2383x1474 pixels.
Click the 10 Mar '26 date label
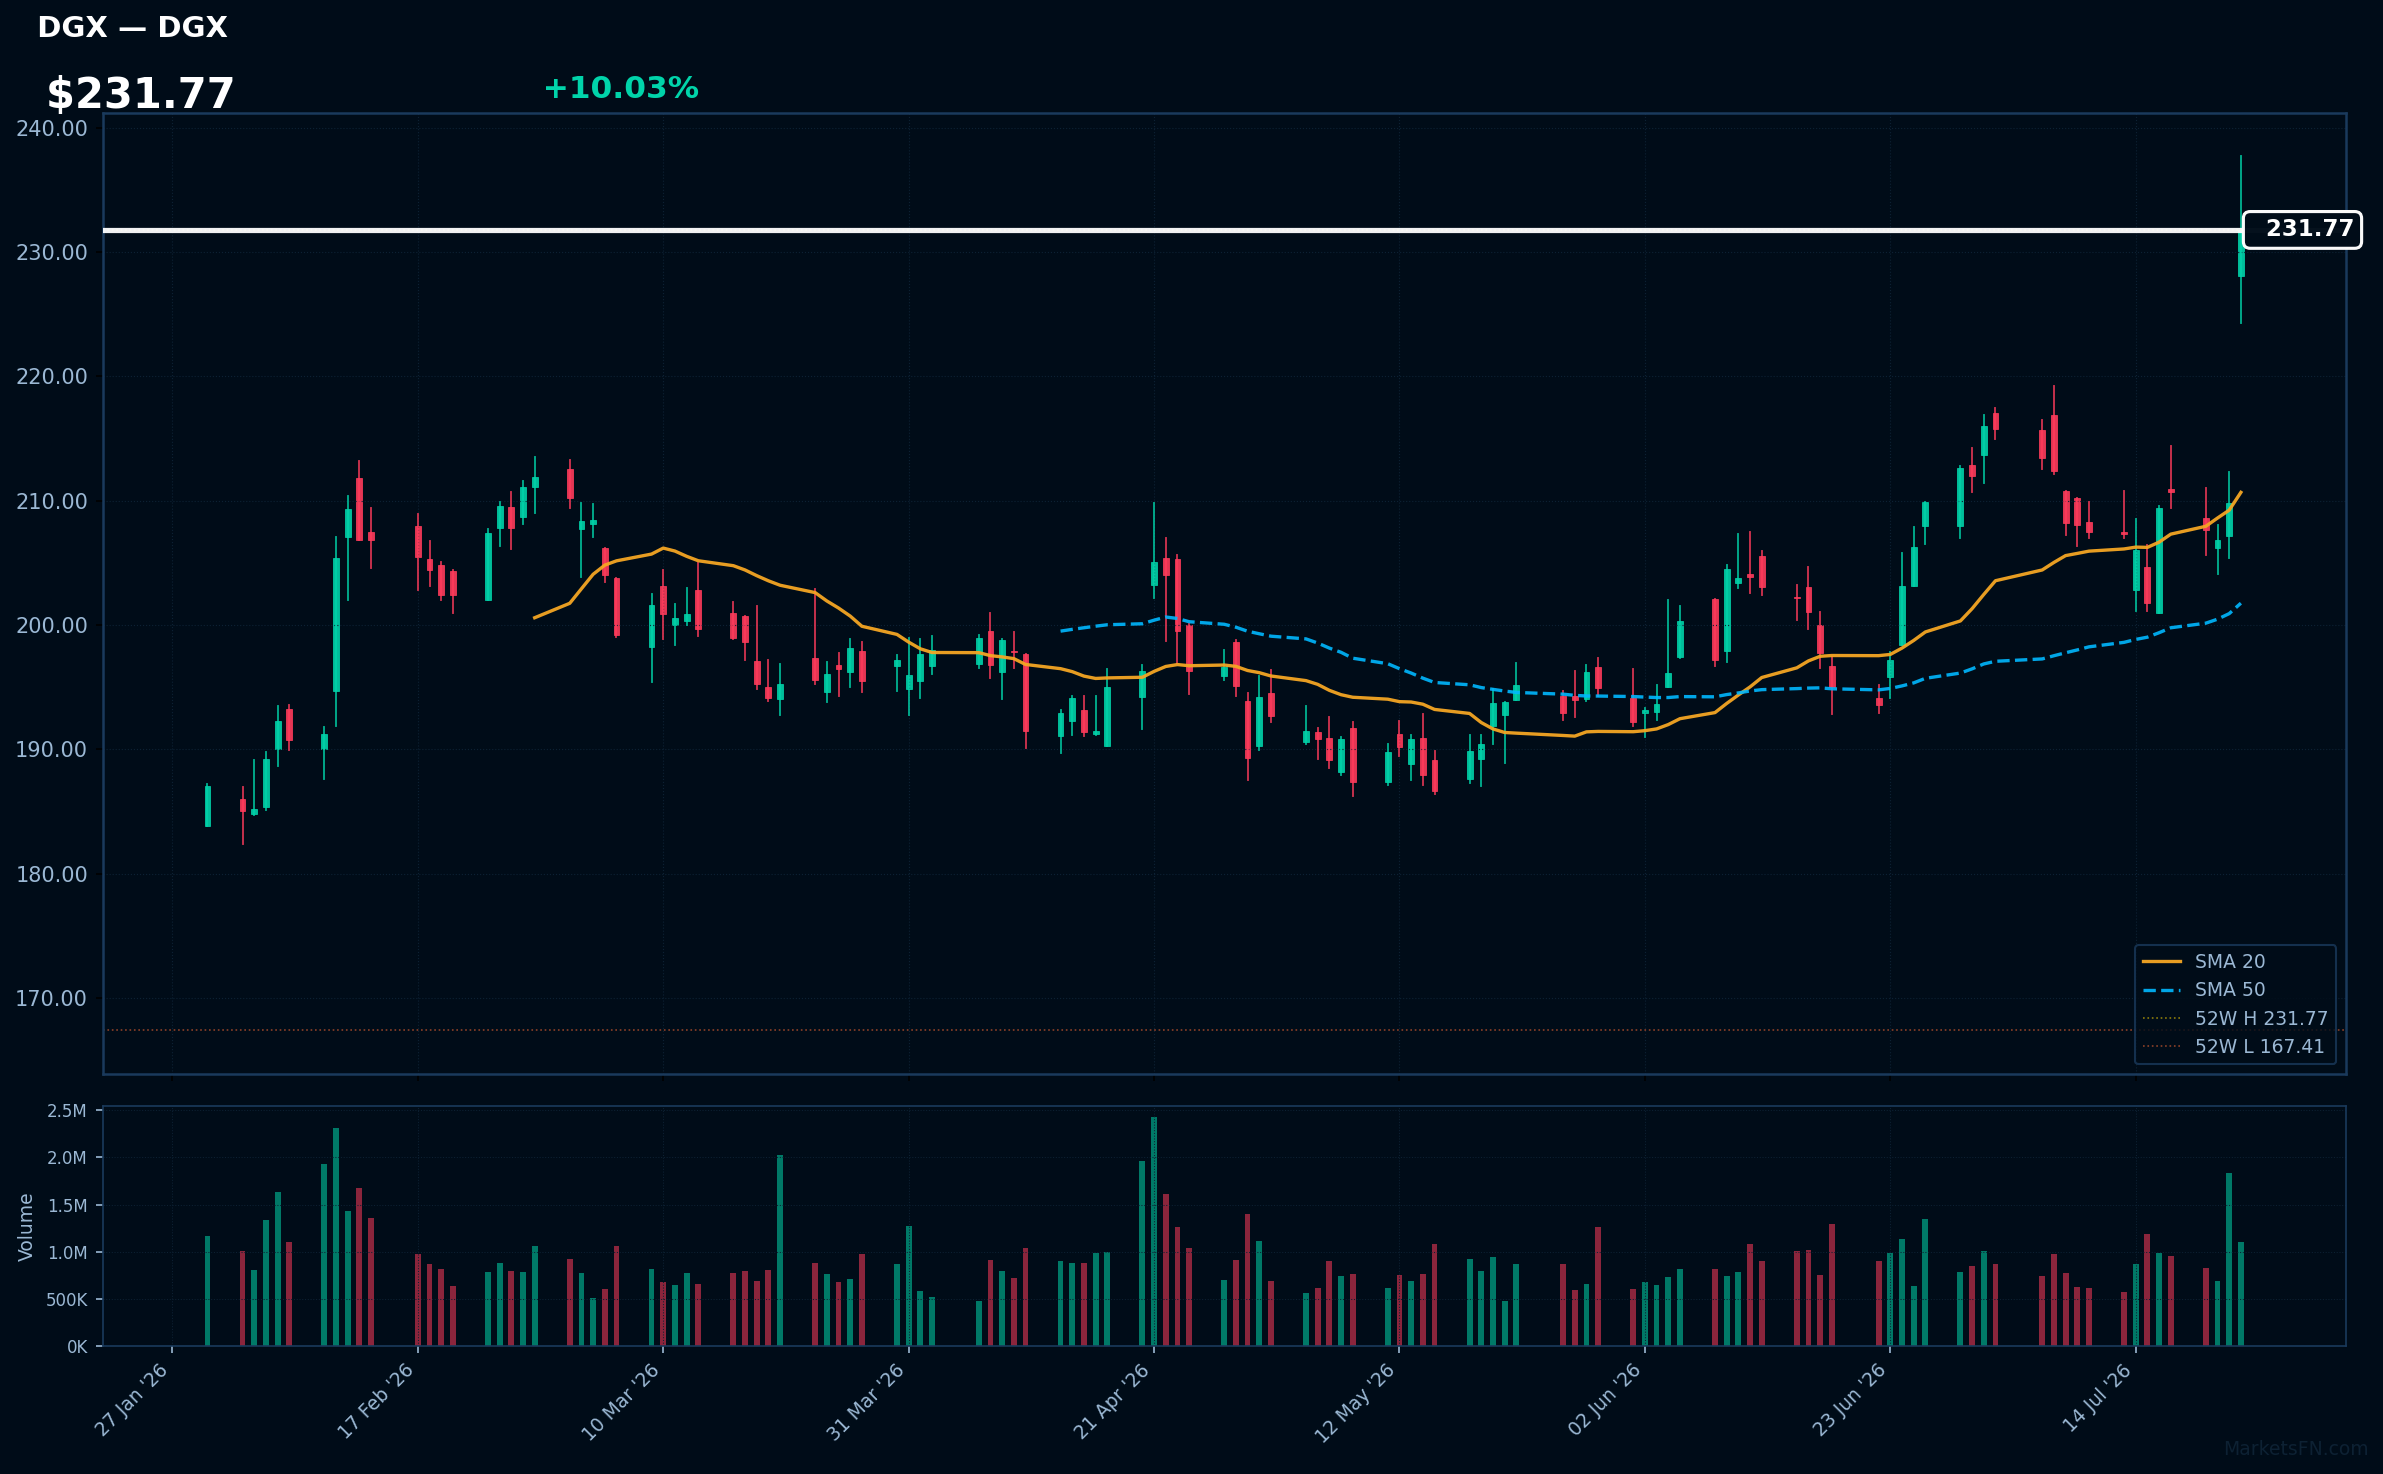click(x=621, y=1400)
